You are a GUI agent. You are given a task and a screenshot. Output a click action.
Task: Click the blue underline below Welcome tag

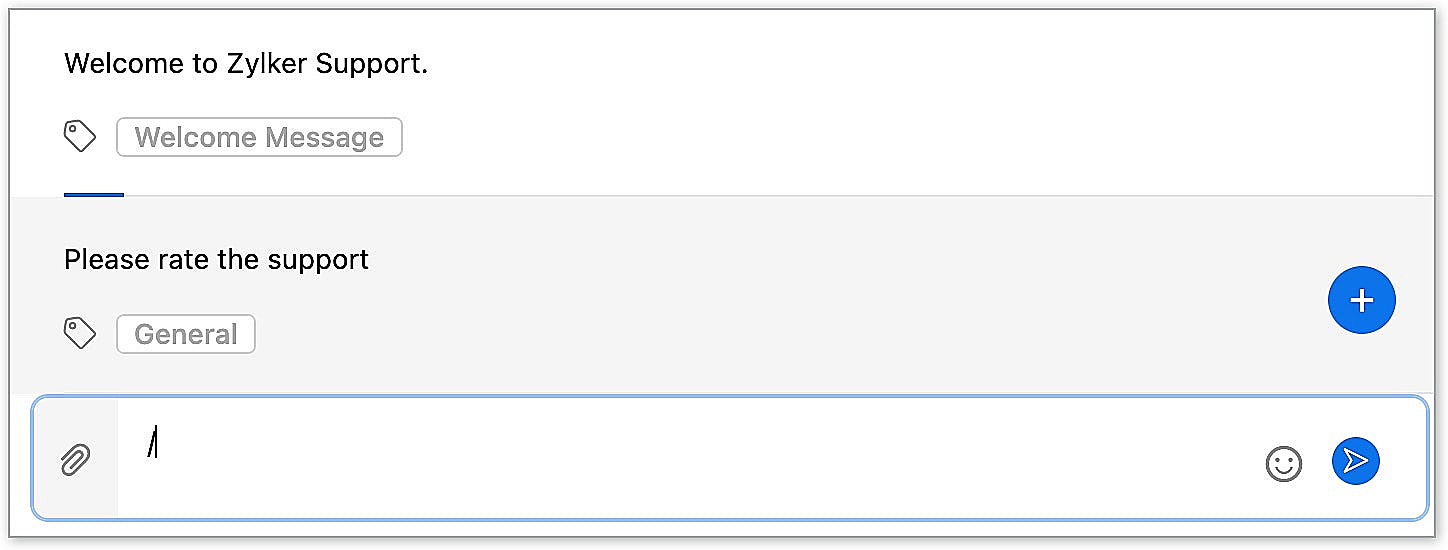pyautogui.click(x=94, y=195)
